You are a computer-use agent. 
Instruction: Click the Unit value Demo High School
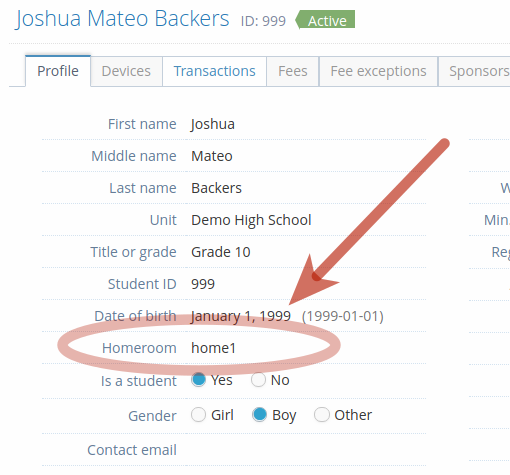point(251,220)
